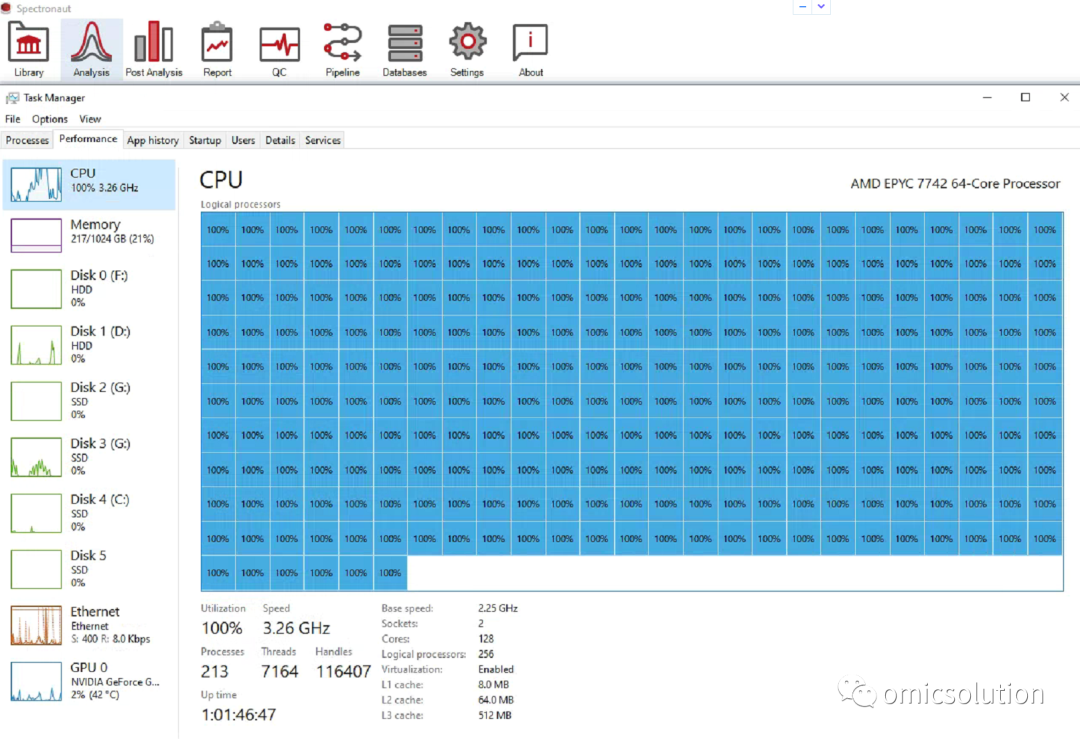
Task: Open the File menu in Task Manager
Action: click(x=12, y=119)
